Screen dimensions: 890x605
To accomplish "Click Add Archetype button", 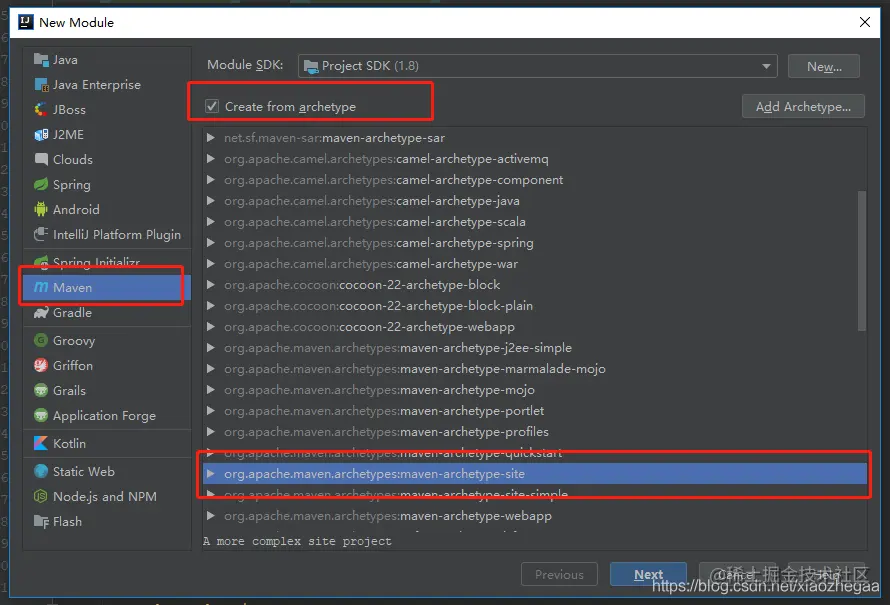I will pyautogui.click(x=803, y=107).
